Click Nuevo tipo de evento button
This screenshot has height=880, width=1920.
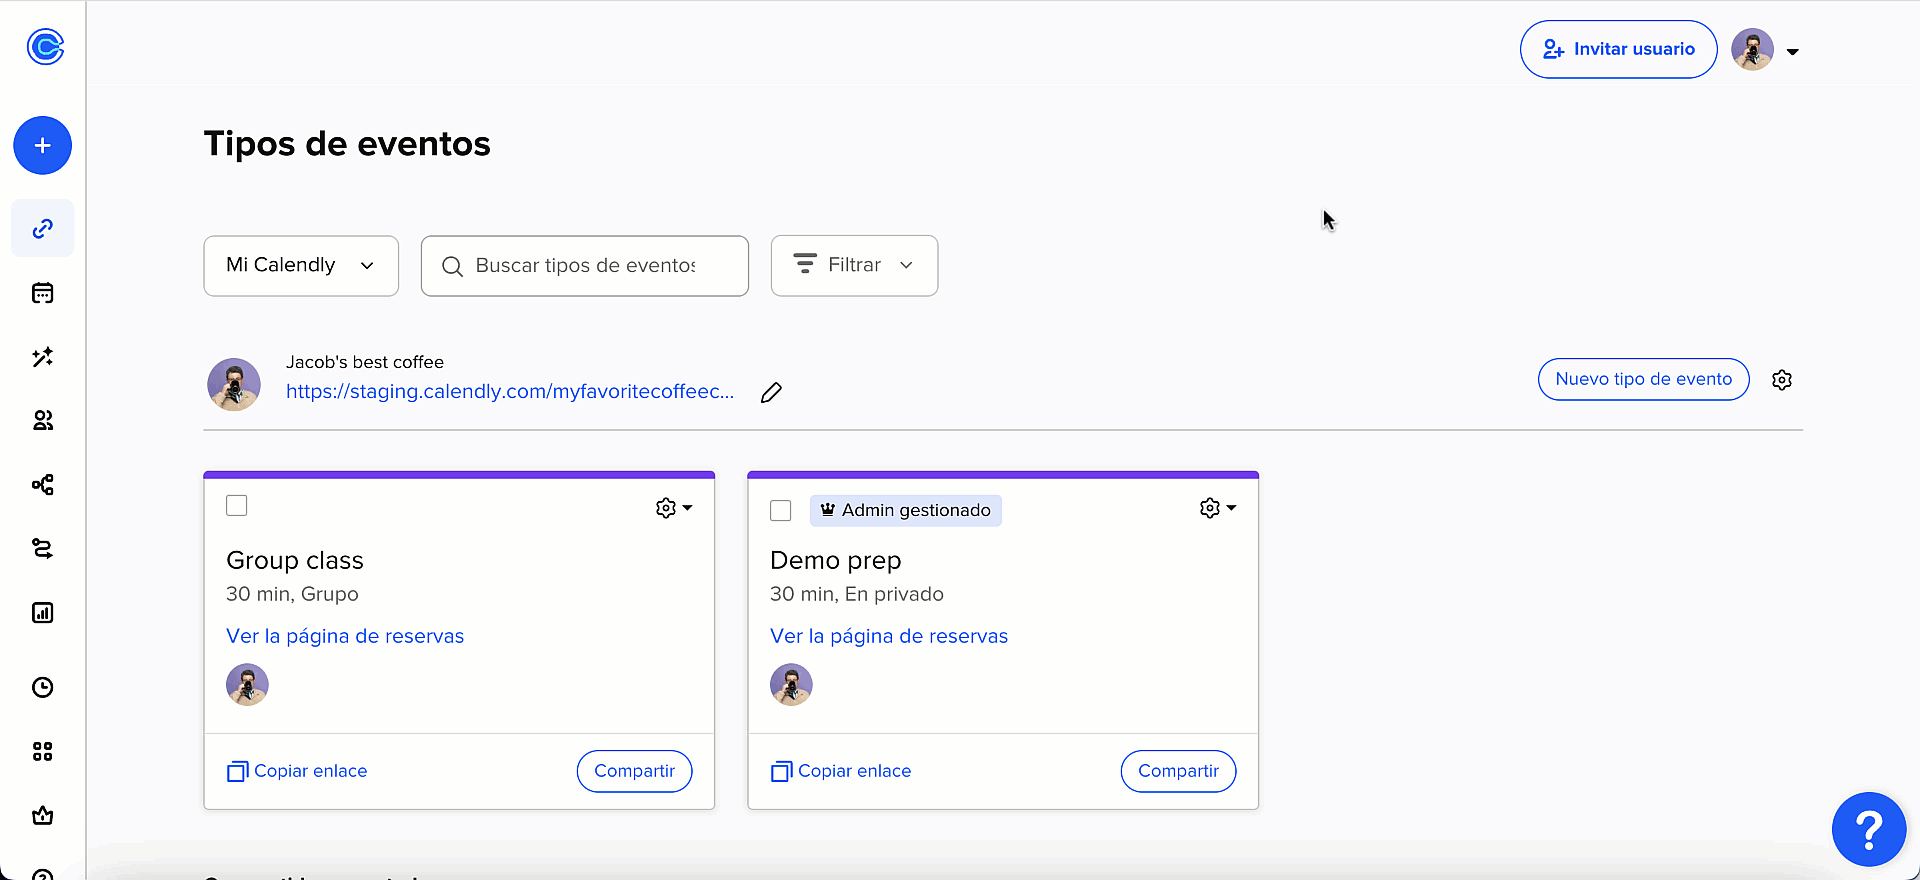(1644, 379)
